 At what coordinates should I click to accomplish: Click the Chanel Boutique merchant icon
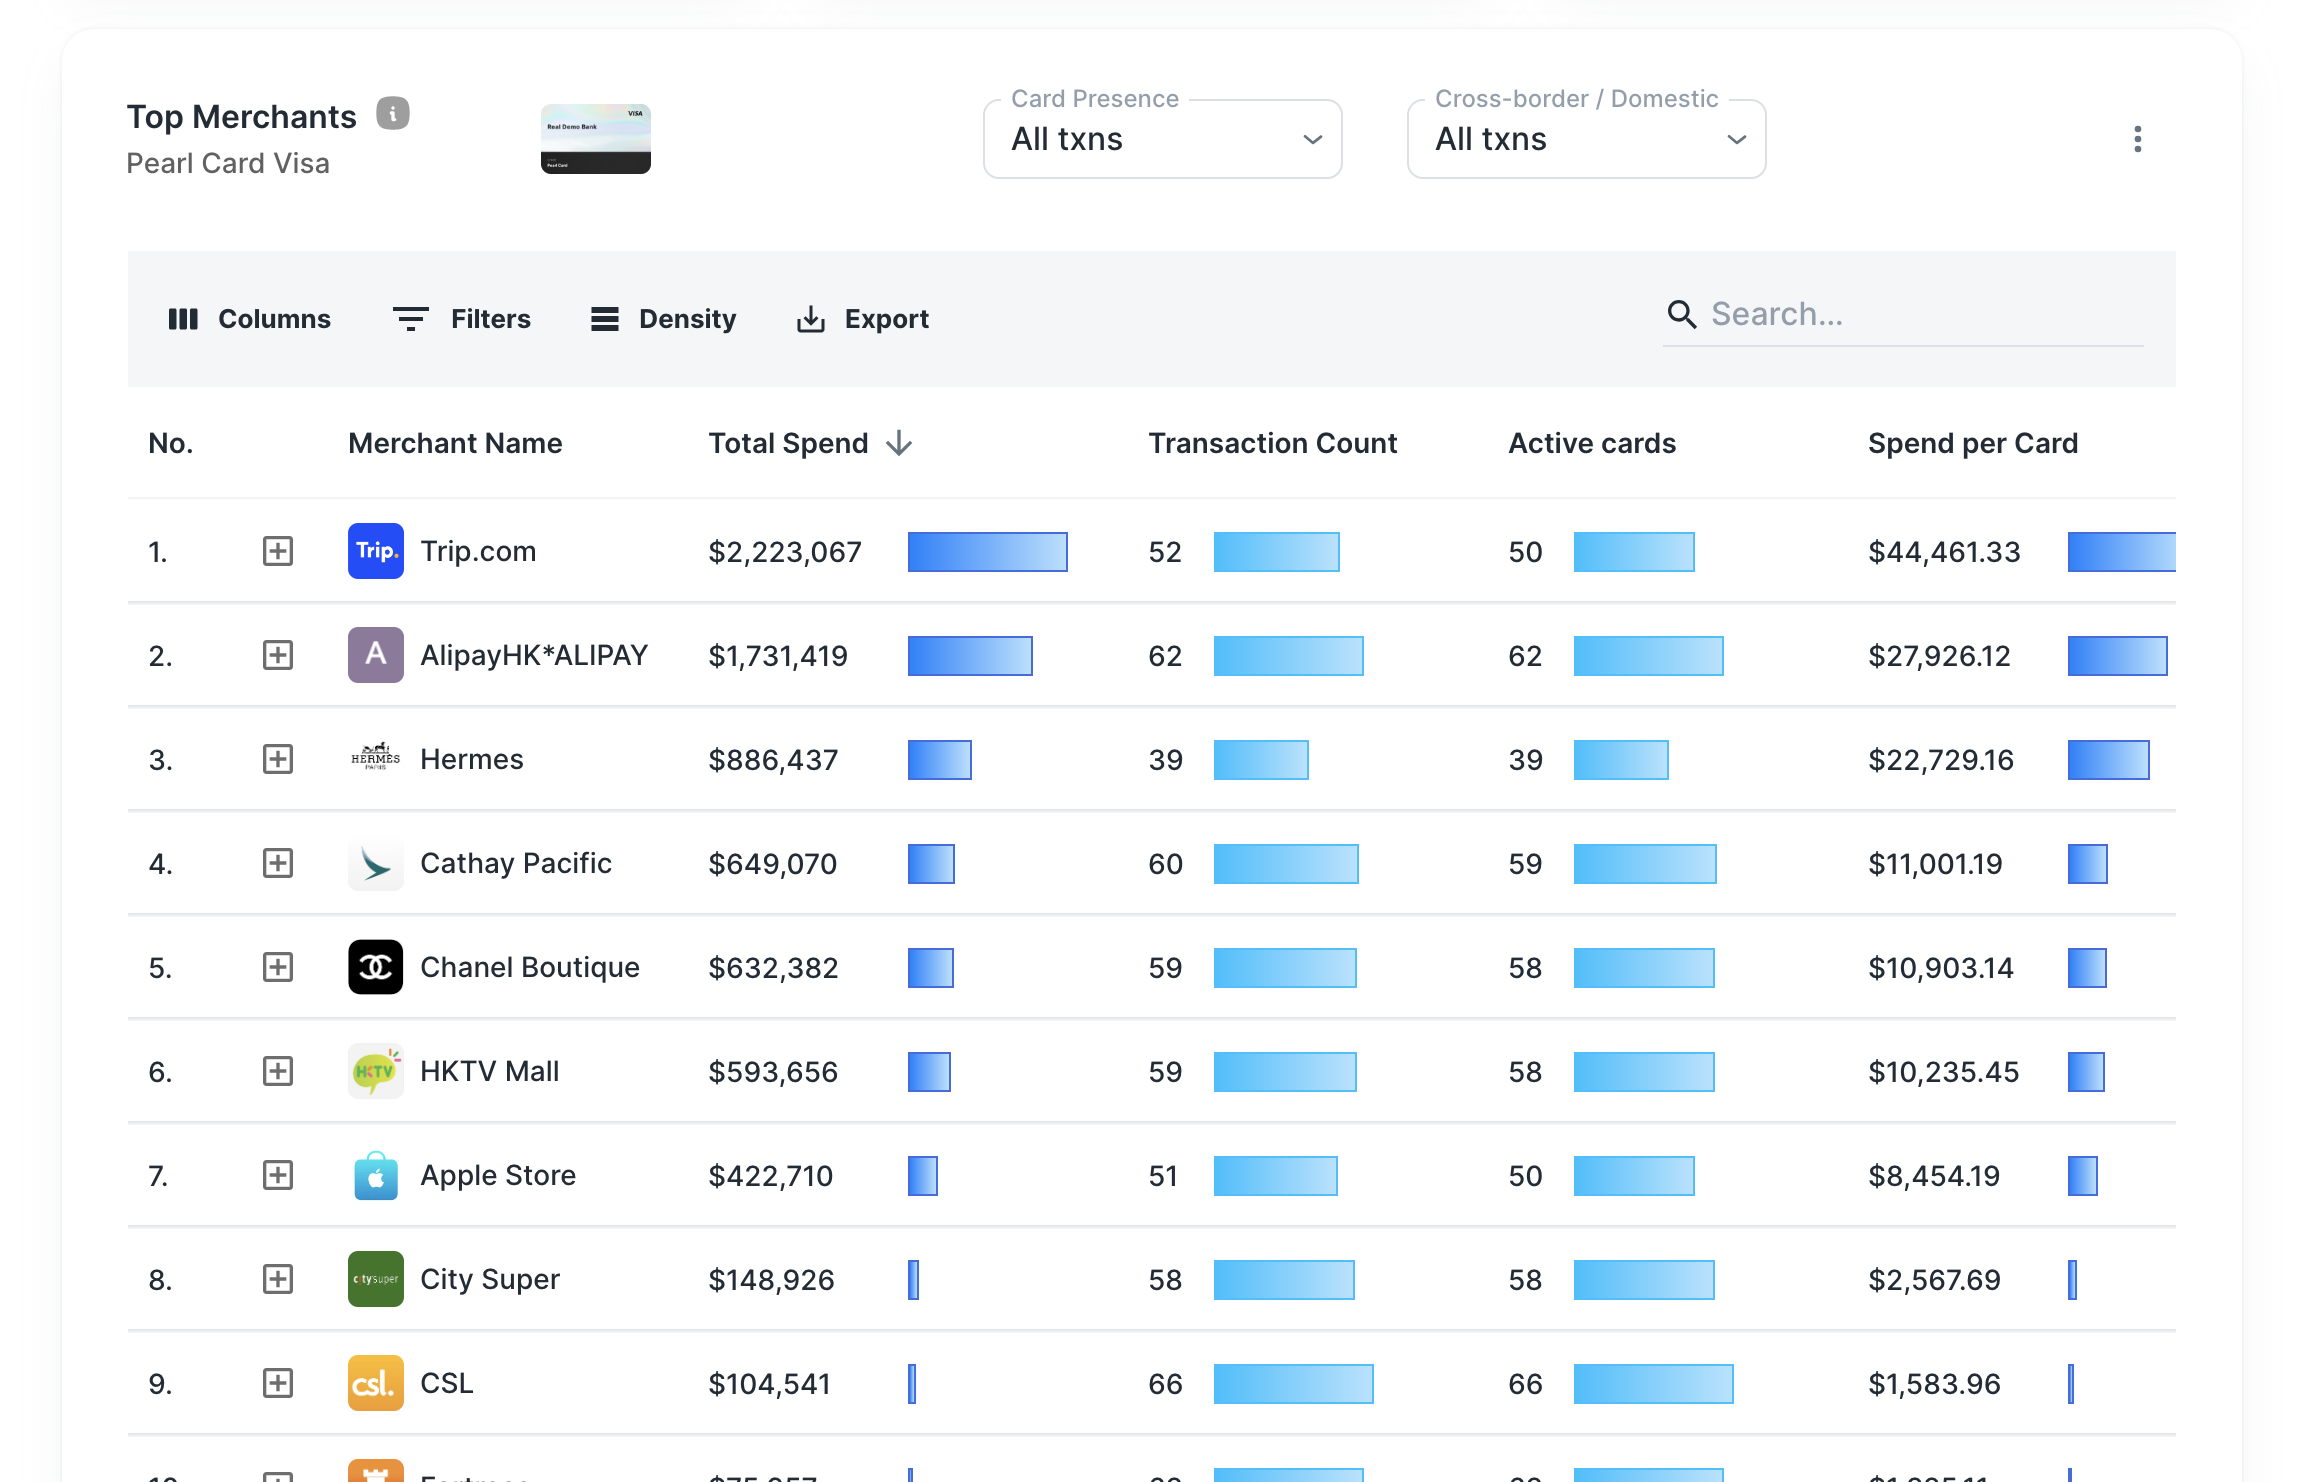tap(375, 965)
